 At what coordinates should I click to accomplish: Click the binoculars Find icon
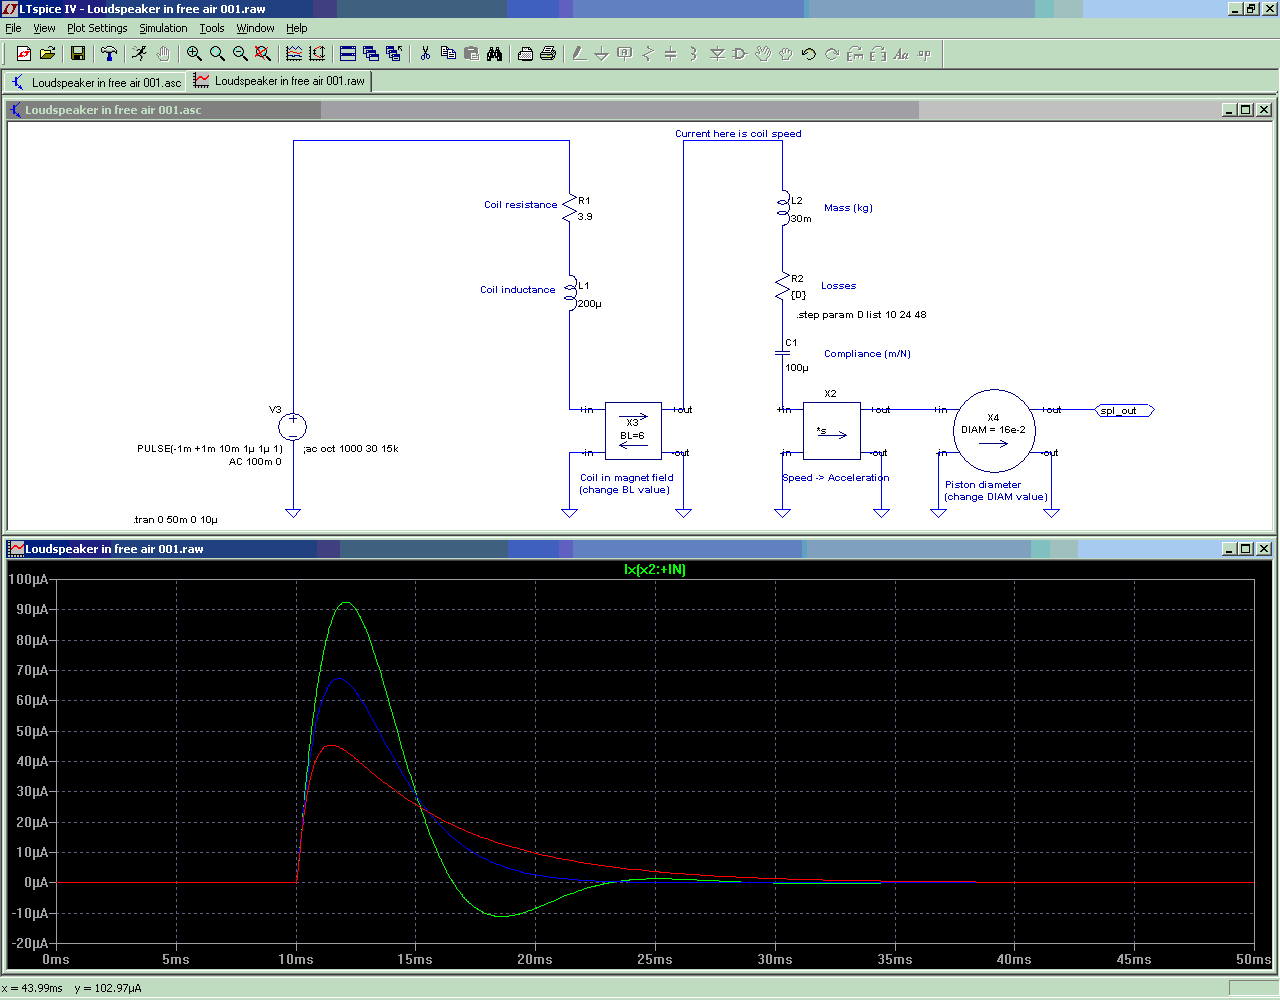point(494,54)
